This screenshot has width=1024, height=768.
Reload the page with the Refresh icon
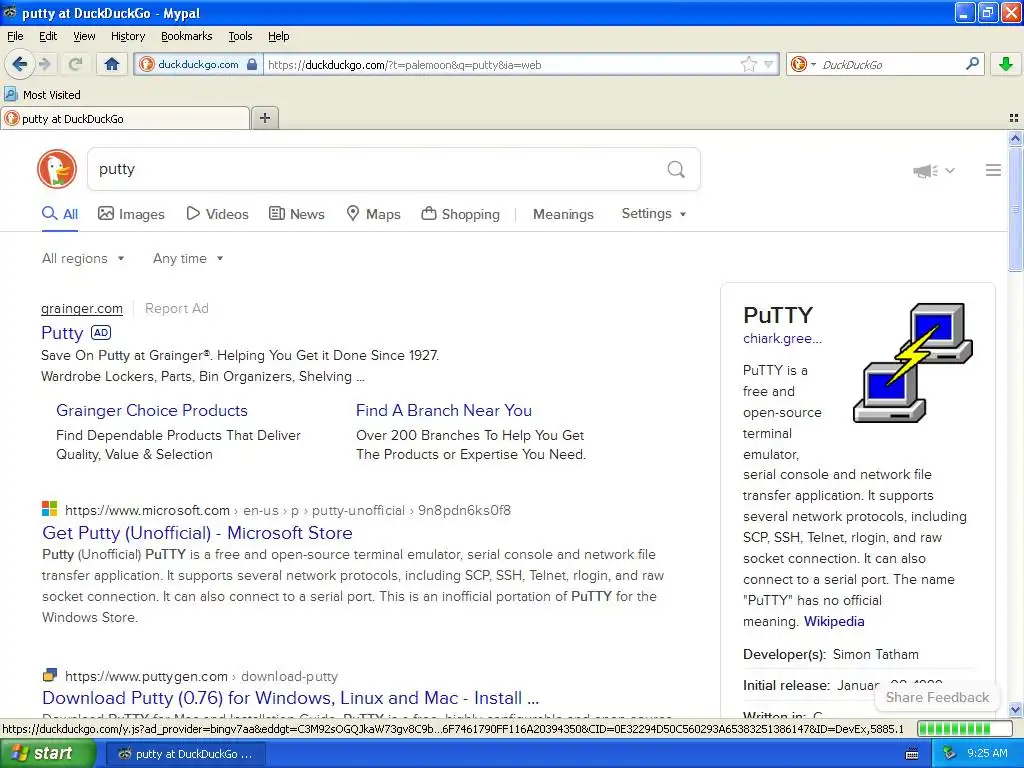[75, 64]
